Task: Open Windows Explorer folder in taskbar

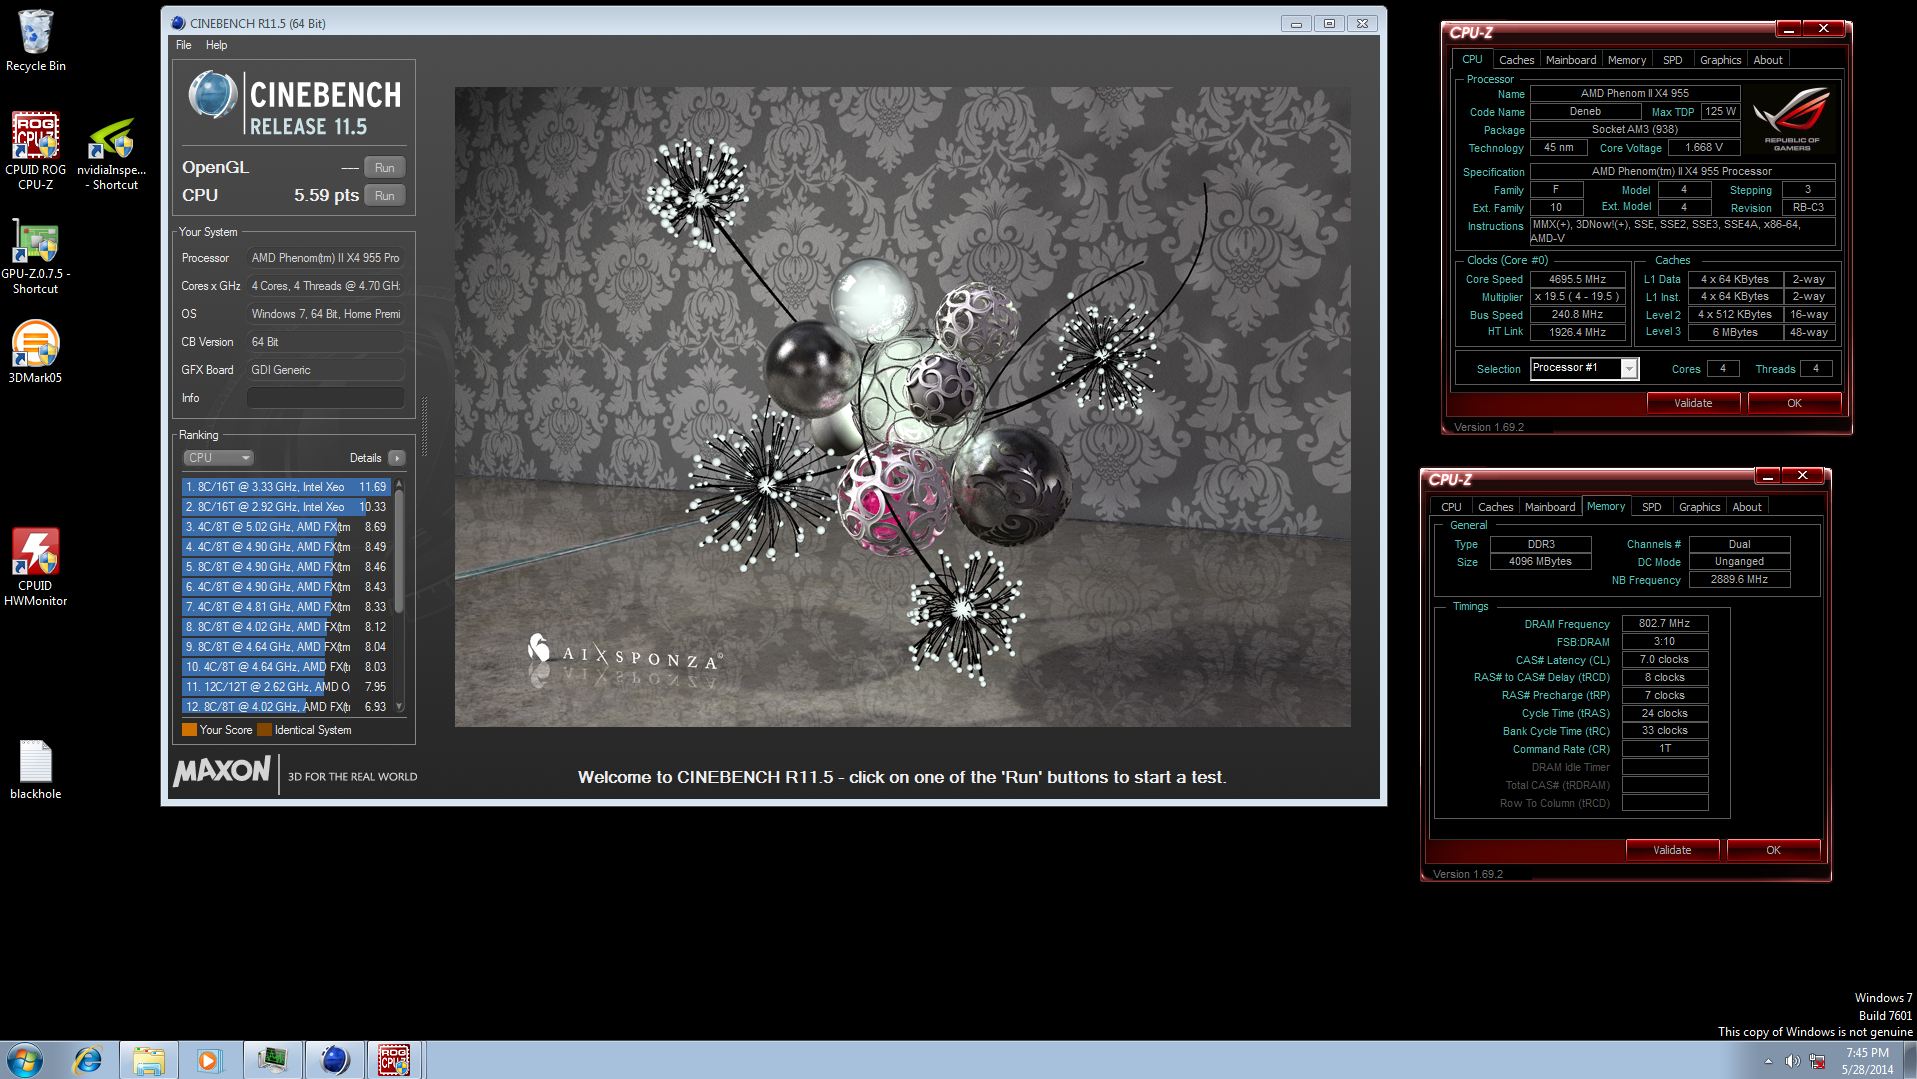Action: tap(148, 1060)
